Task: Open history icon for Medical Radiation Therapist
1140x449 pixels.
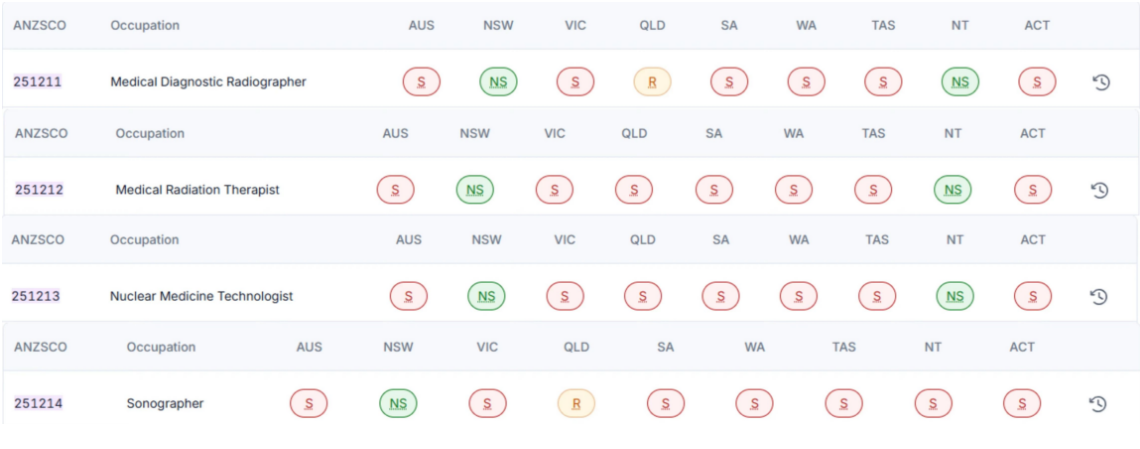Action: pos(1099,190)
